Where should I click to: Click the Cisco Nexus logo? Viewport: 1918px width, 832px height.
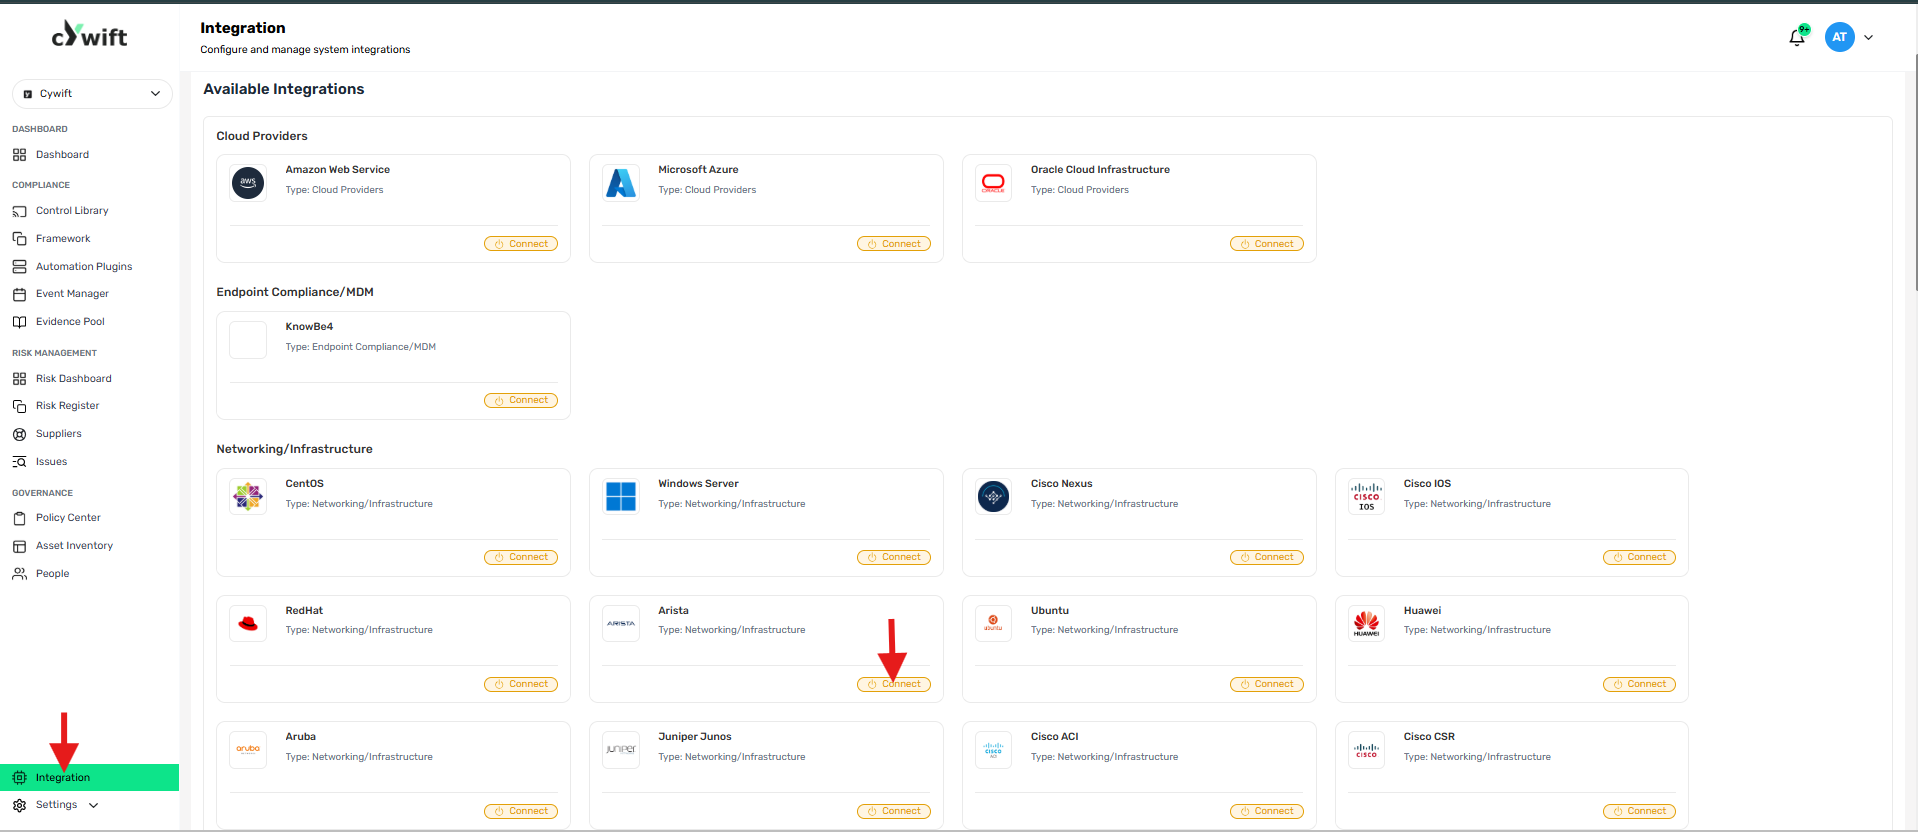(993, 496)
